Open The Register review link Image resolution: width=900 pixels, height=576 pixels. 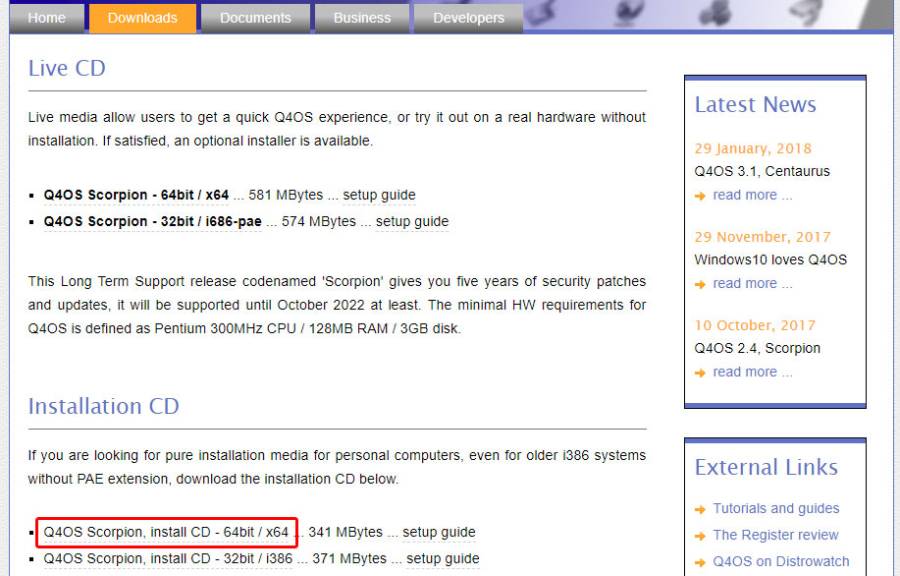coord(775,535)
